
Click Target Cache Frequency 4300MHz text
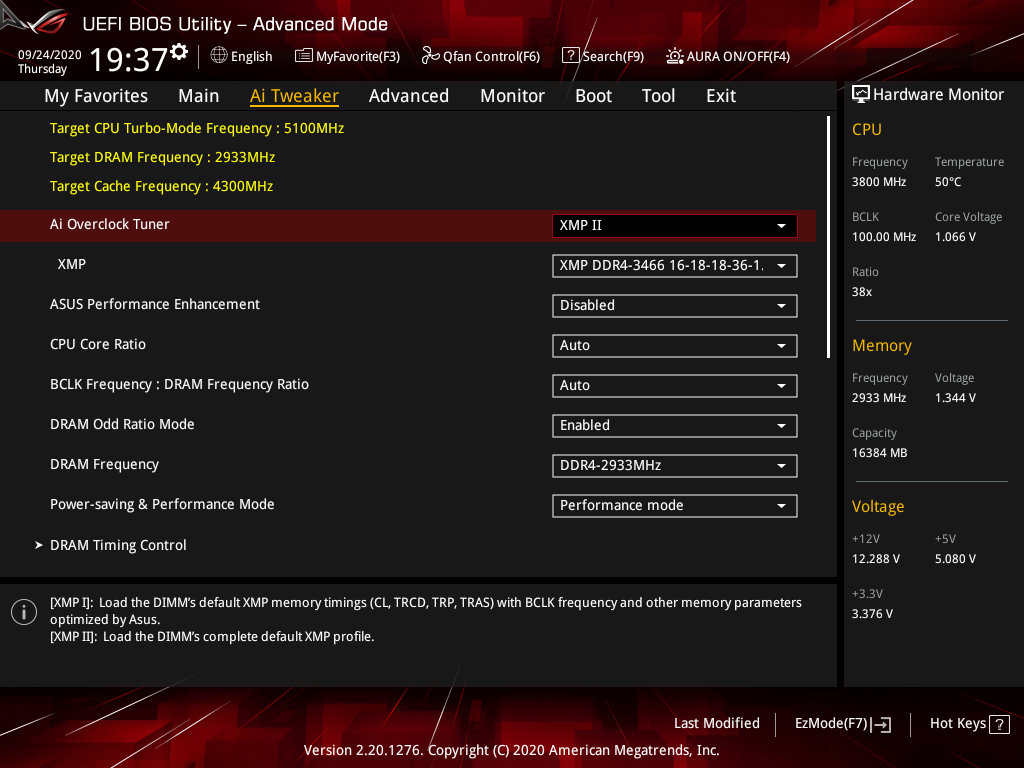tap(161, 186)
